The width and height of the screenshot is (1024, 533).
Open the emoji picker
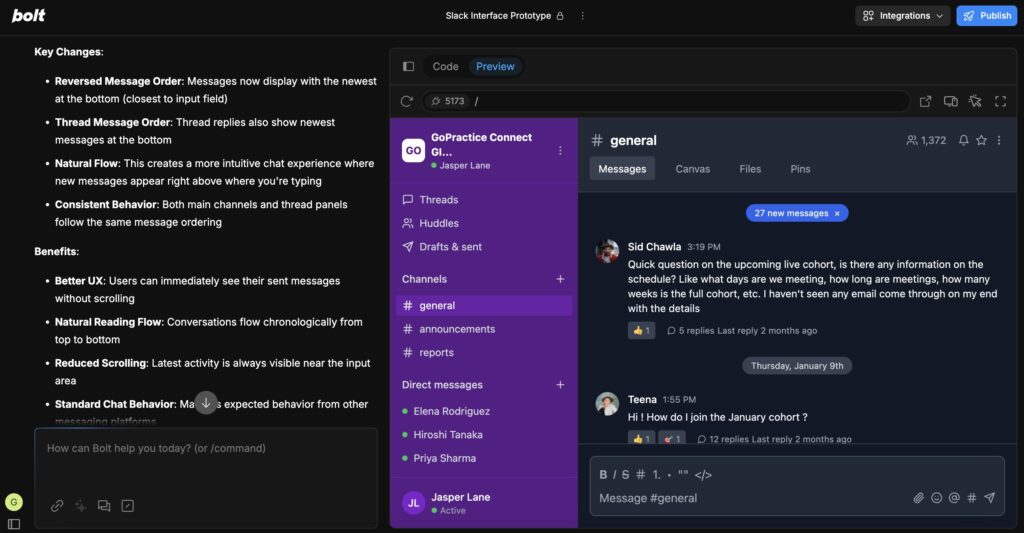click(x=936, y=498)
